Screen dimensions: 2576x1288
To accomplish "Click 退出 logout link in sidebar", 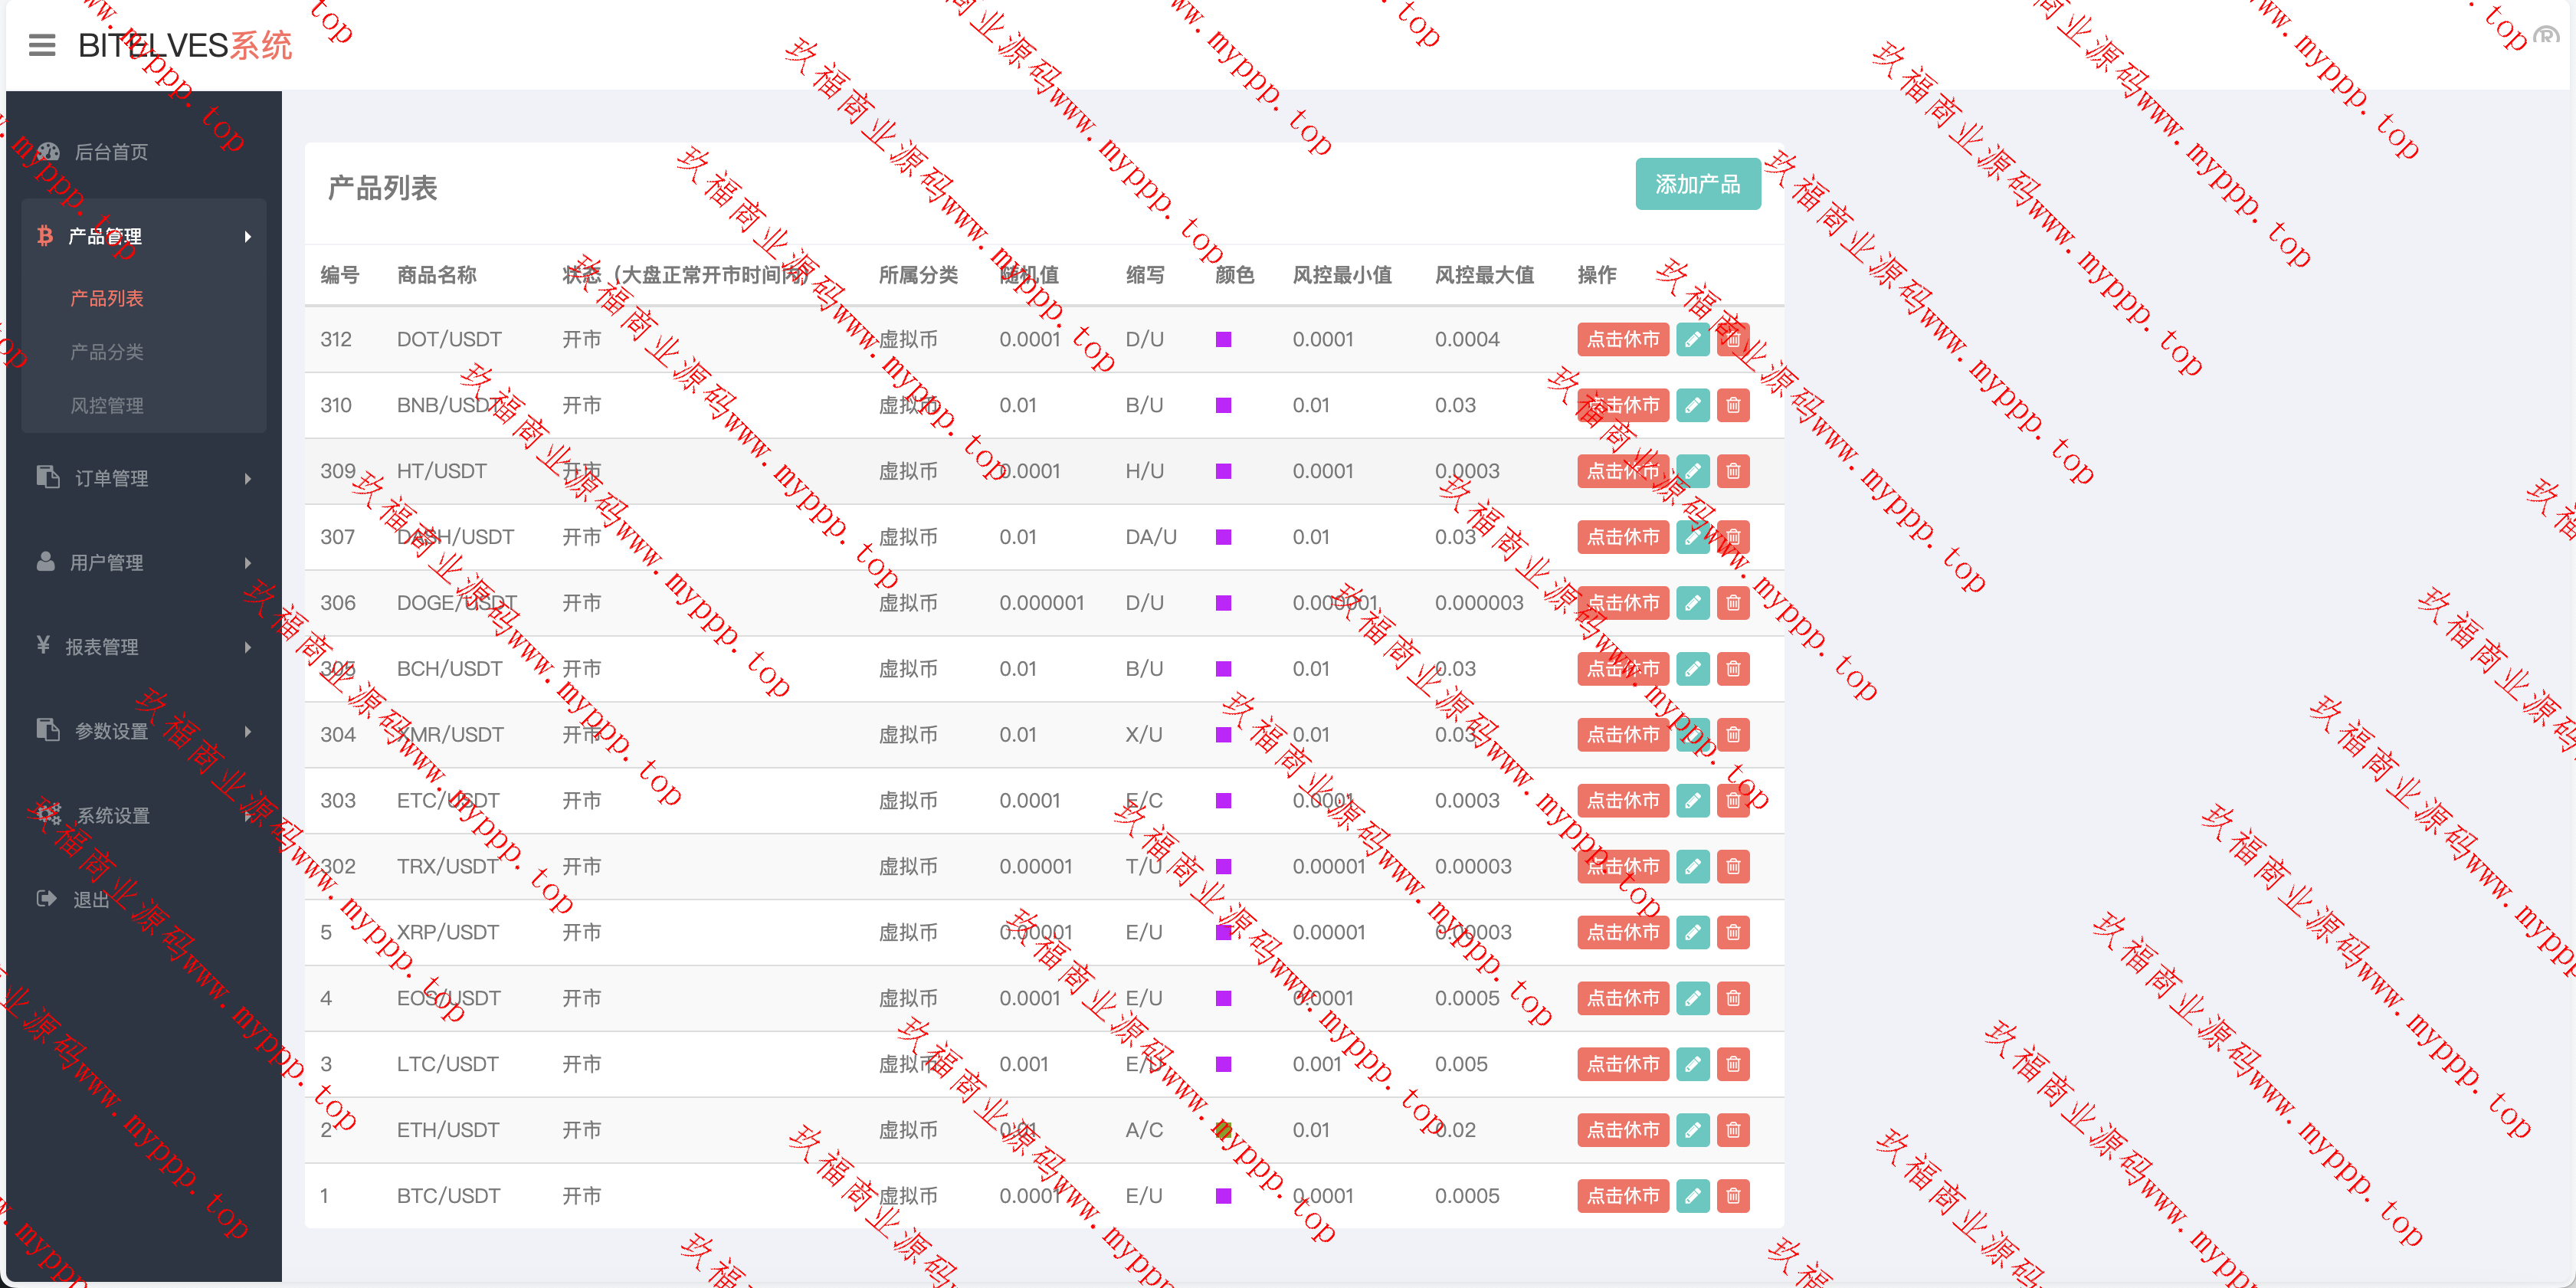I will click(90, 899).
